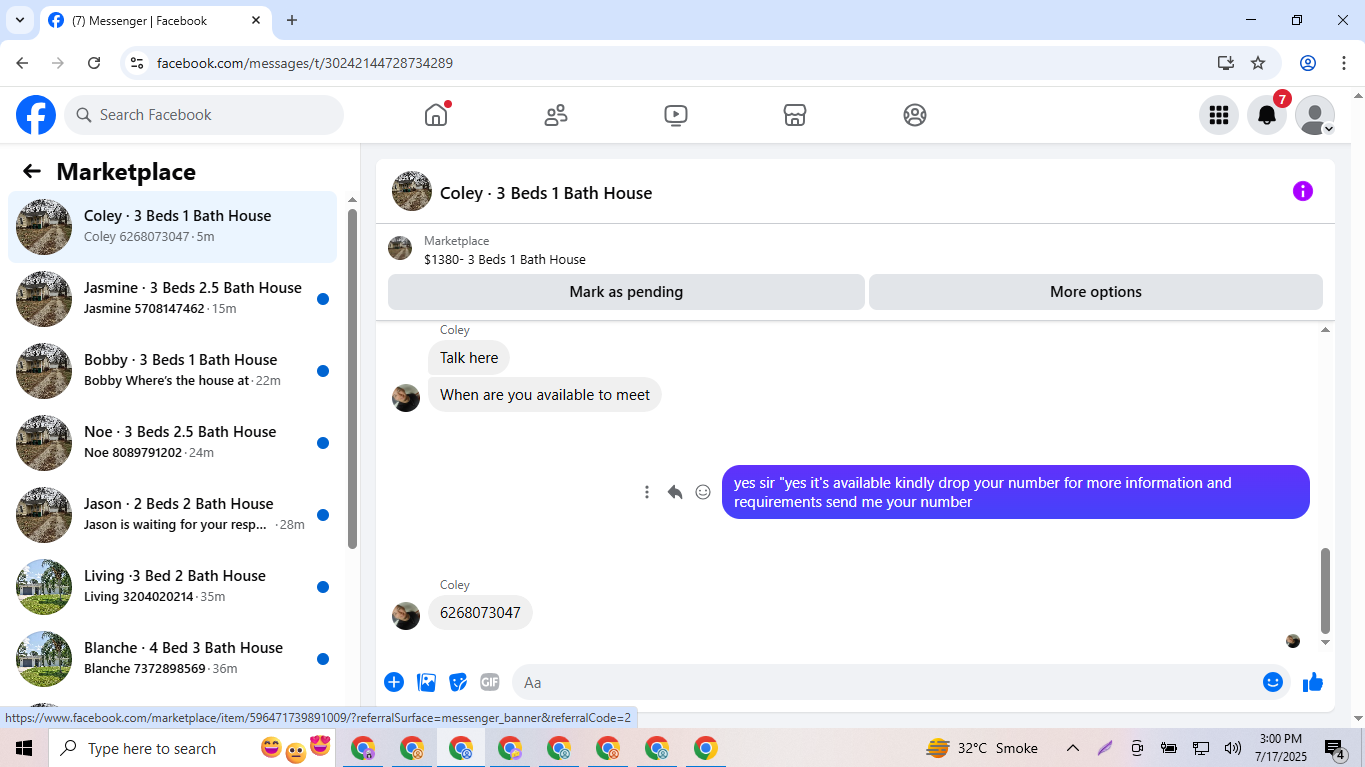Open the Marketplace storefront icon
Screen dimensions: 1365x767
point(795,115)
